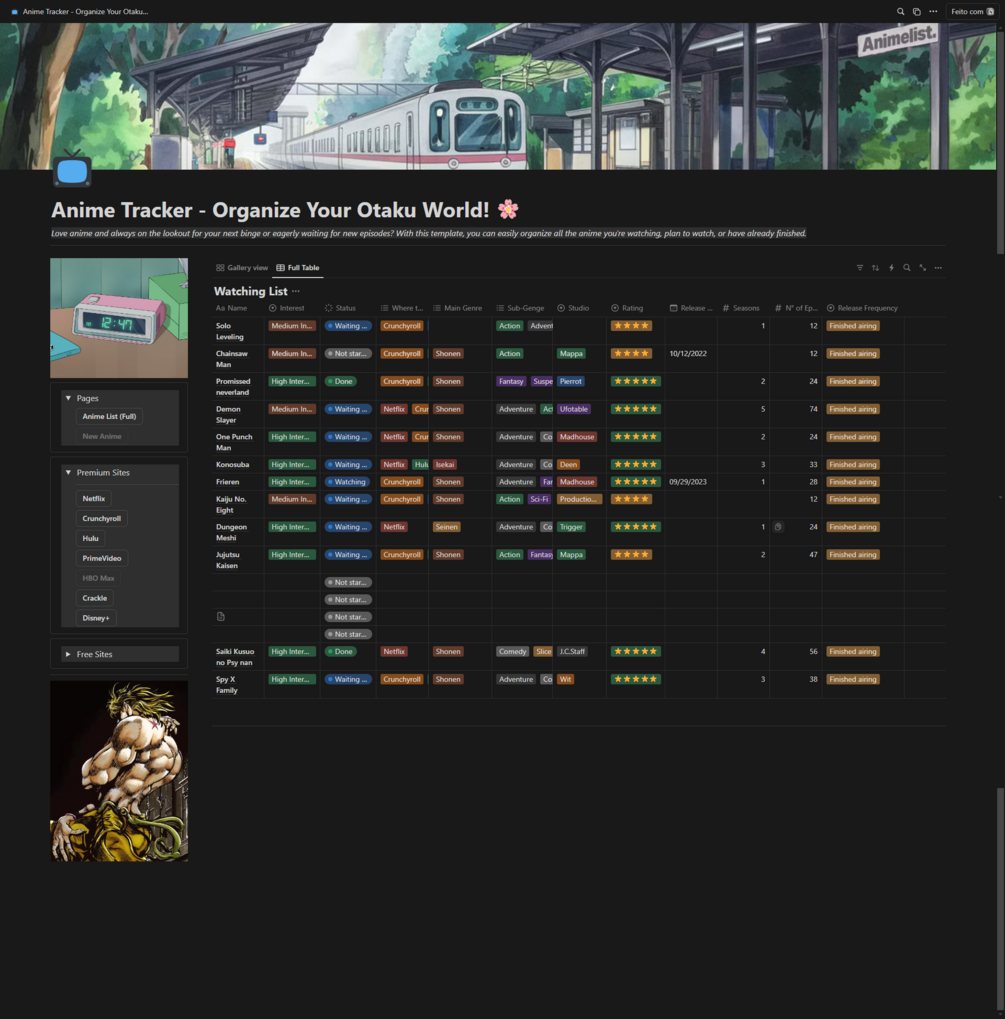Open the Sub-Genge column header menu

pos(522,308)
